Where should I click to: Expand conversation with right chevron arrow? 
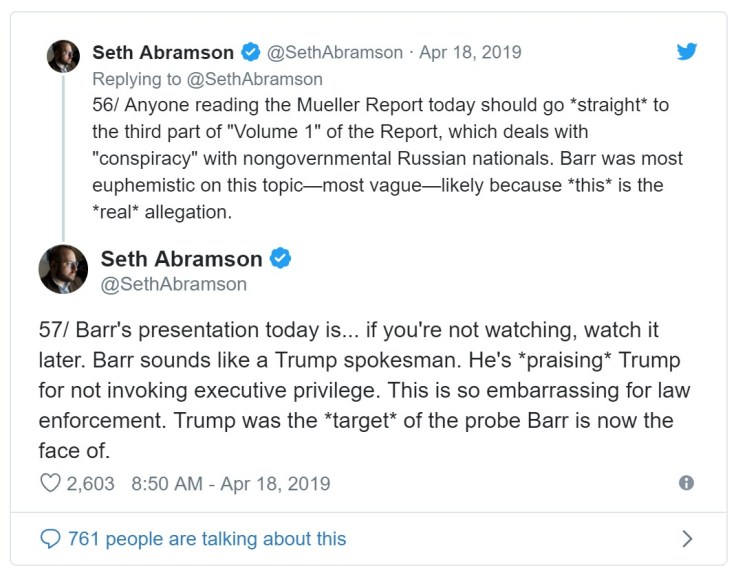pyautogui.click(x=686, y=539)
